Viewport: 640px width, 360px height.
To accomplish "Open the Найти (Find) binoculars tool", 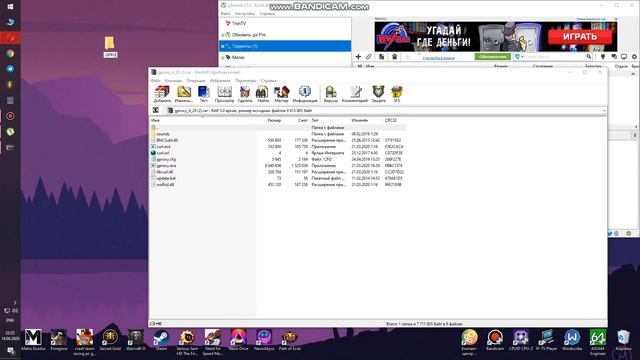I will pos(262,94).
